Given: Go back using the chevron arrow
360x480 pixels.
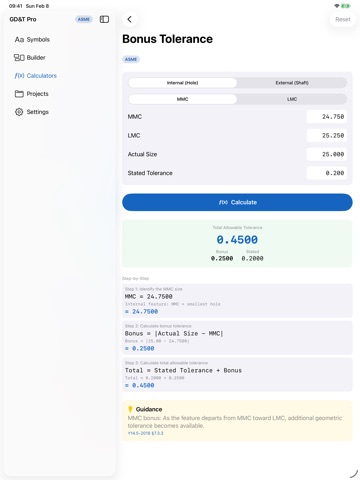Looking at the screenshot, I should pos(130,19).
